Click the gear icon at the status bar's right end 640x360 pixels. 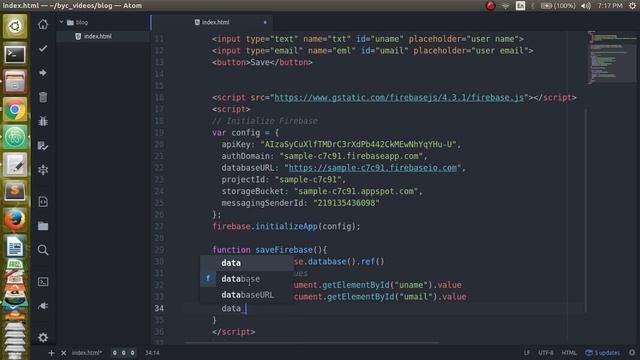(x=632, y=352)
